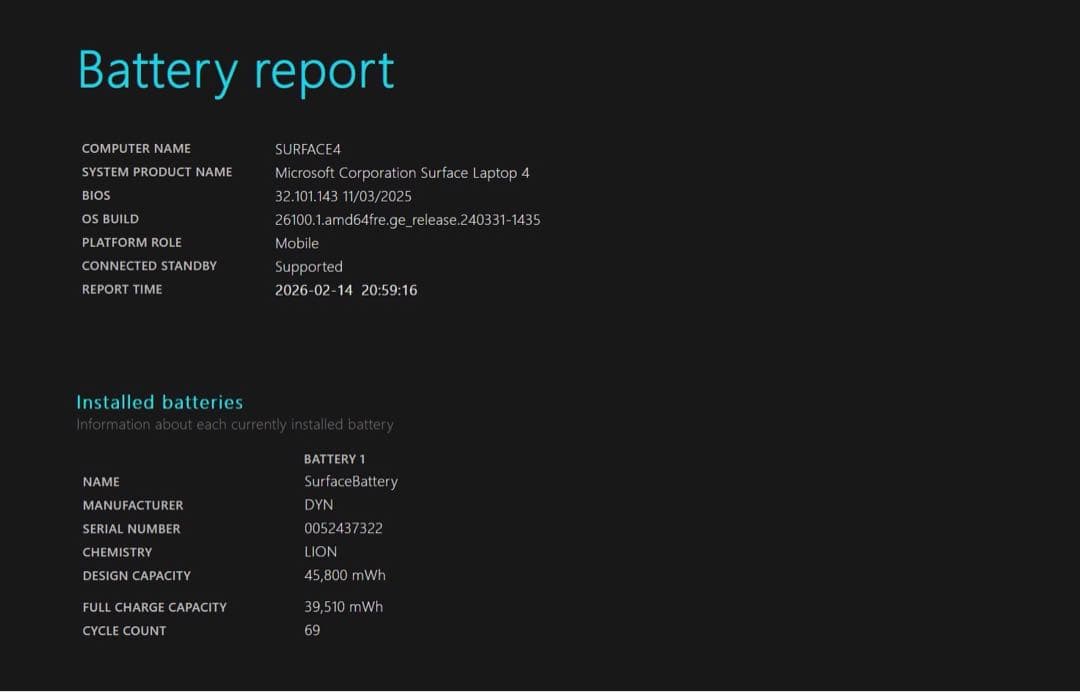Click the CHEMISTRY row label
Screen dimensions: 1080x692
tap(117, 552)
